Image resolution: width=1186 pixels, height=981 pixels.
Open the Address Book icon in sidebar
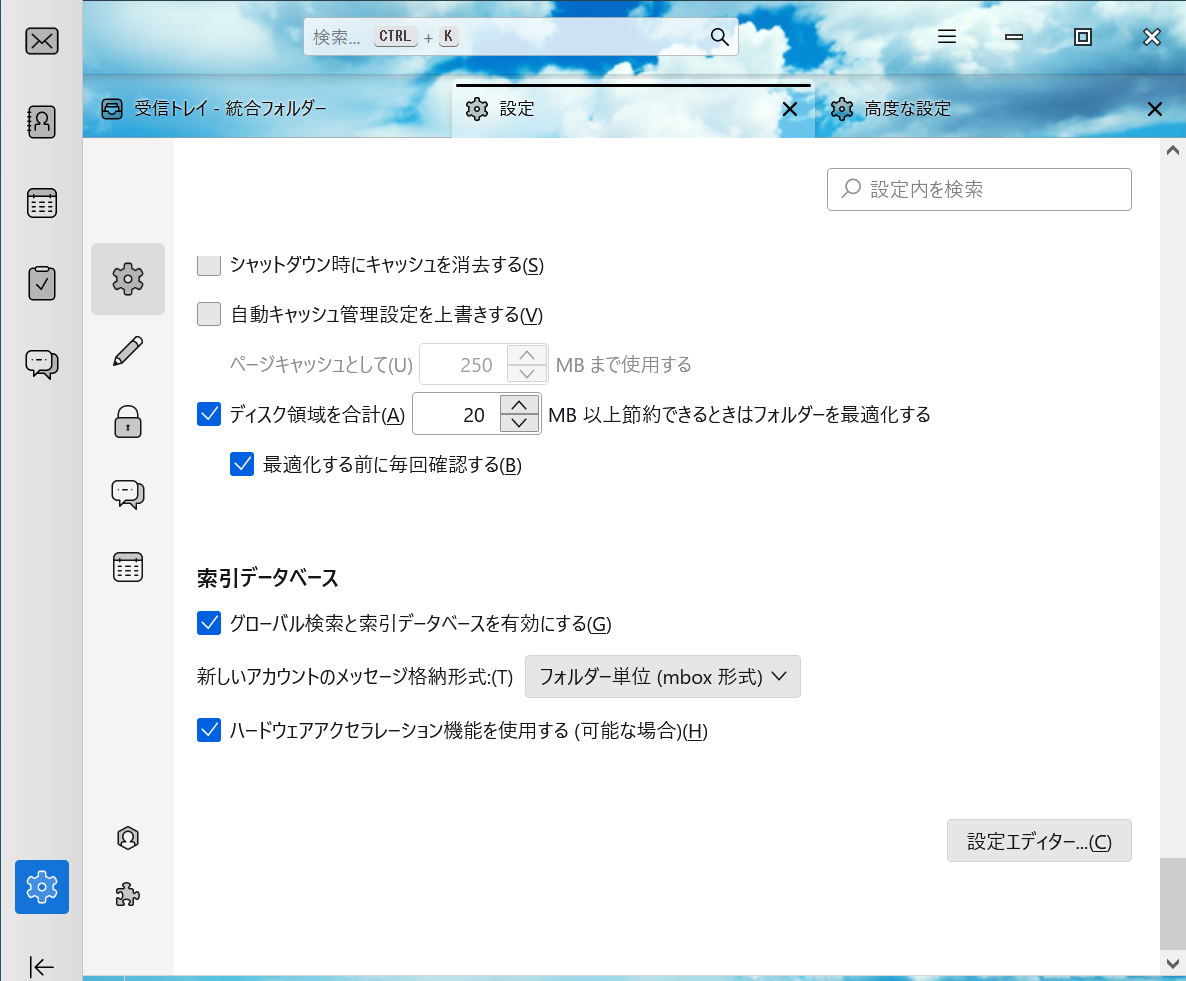click(41, 121)
